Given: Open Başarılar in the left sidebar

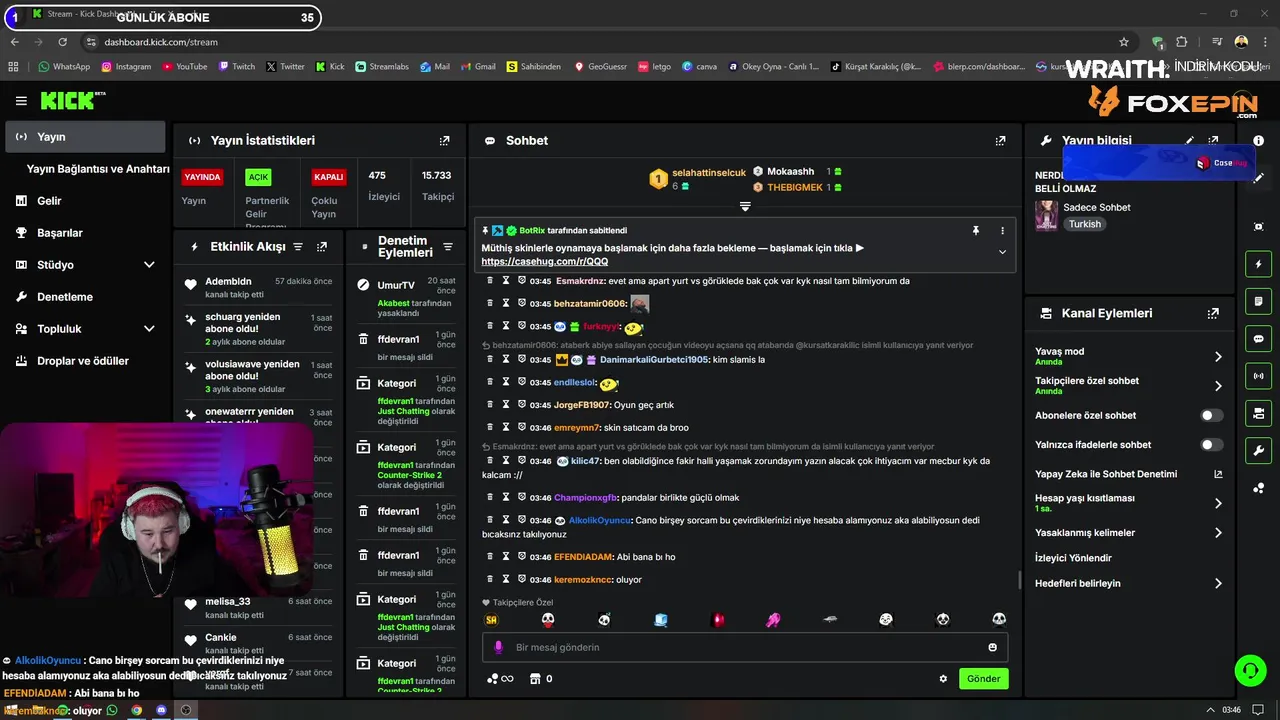Looking at the screenshot, I should (60, 233).
